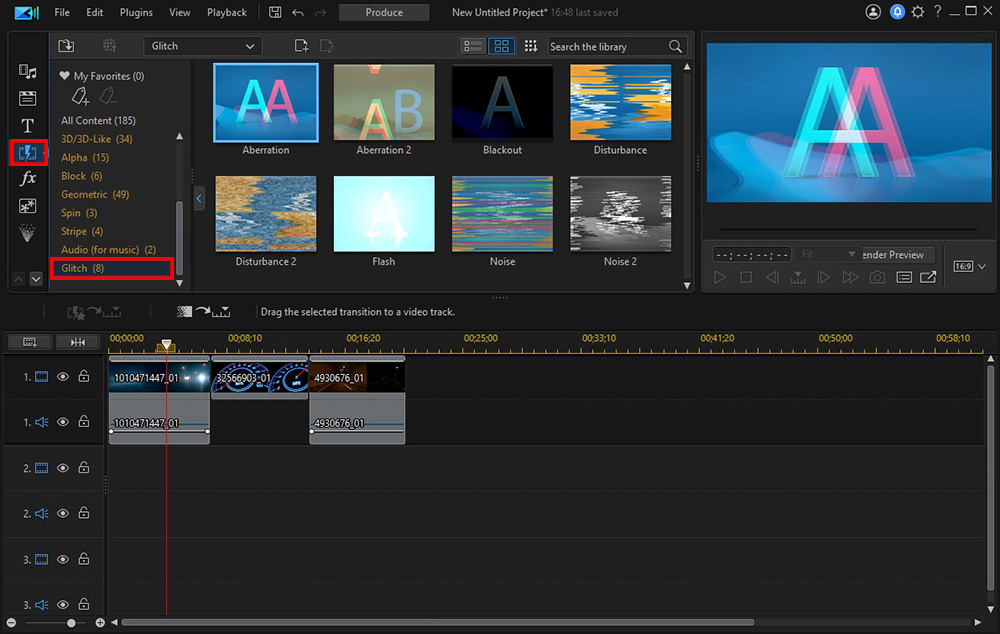Click the undo arrow in top toolbar
Image resolution: width=1000 pixels, height=634 pixels.
[298, 13]
